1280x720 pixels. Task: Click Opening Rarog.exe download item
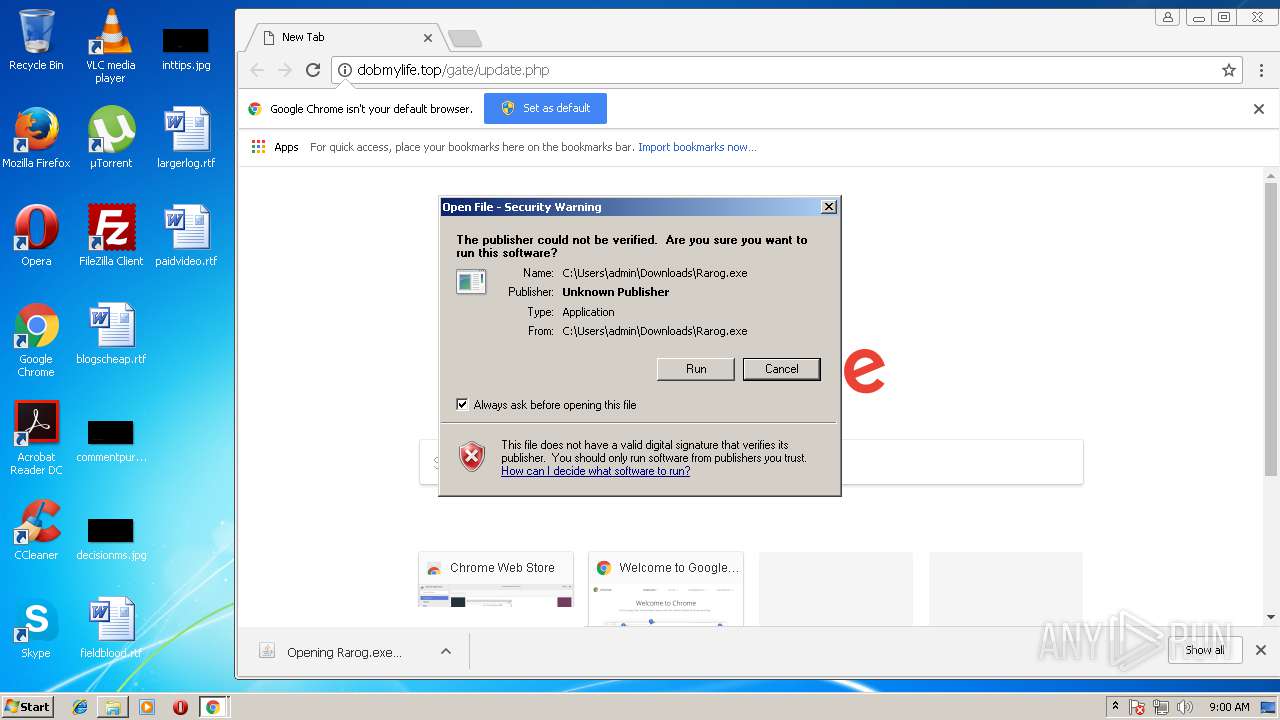pyautogui.click(x=344, y=652)
